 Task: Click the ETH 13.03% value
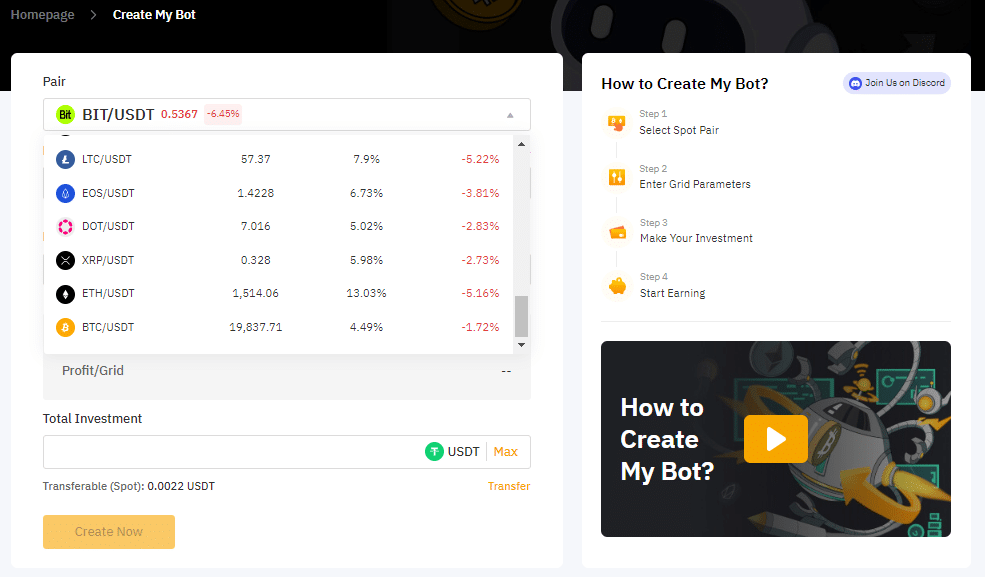pos(366,294)
